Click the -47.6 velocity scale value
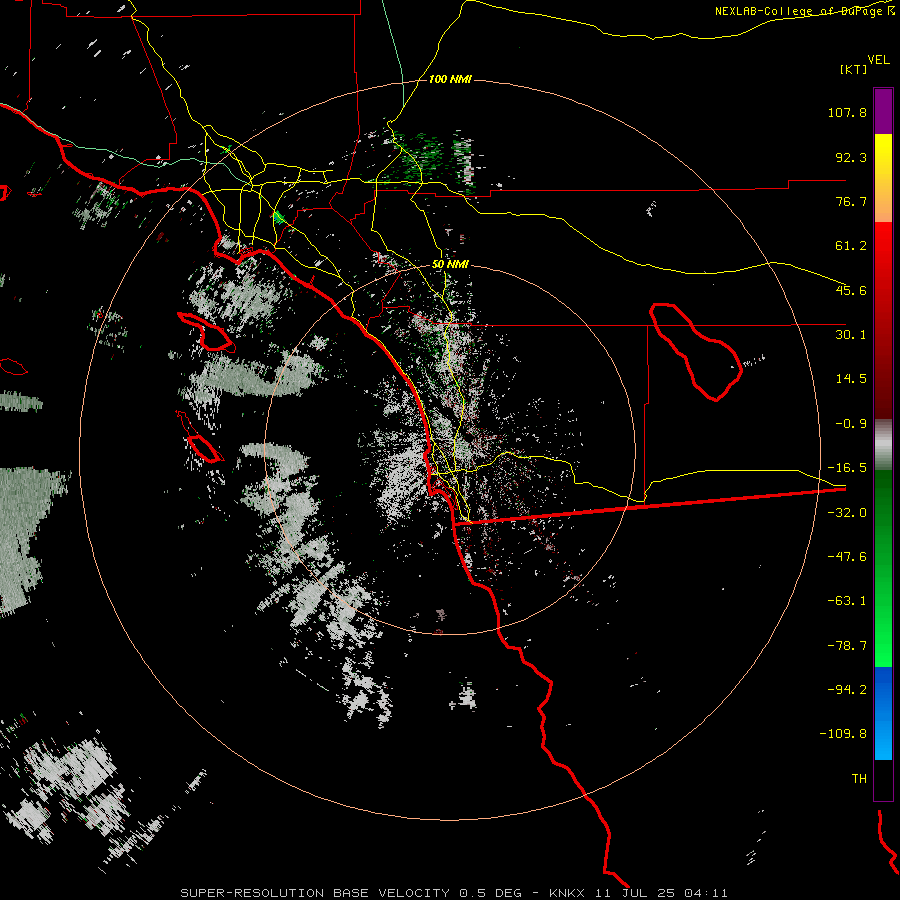900x900 pixels. (847, 557)
